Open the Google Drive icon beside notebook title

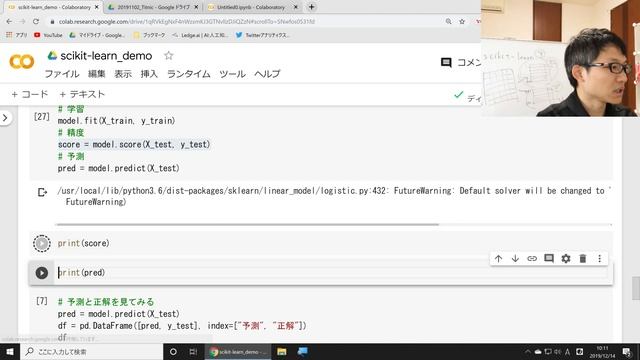52,56
